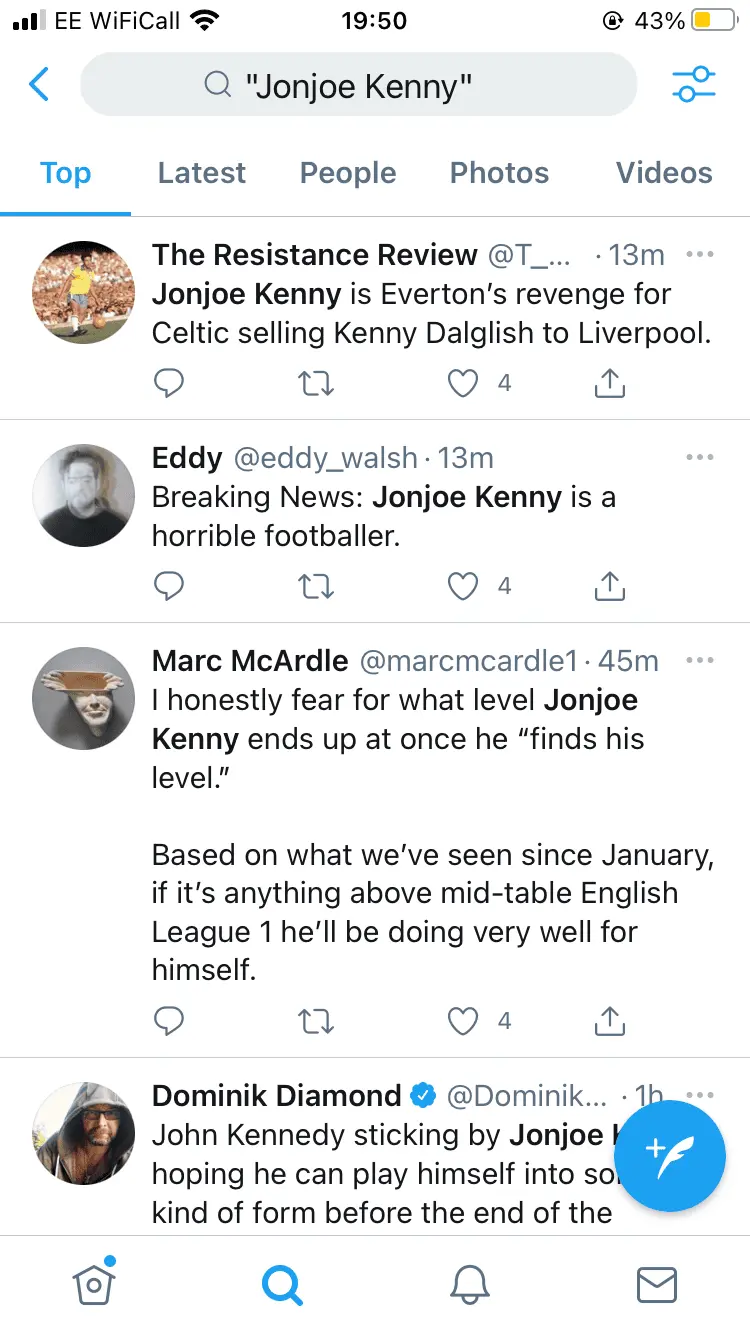Open more options on Resistance Review tweet

click(700, 254)
